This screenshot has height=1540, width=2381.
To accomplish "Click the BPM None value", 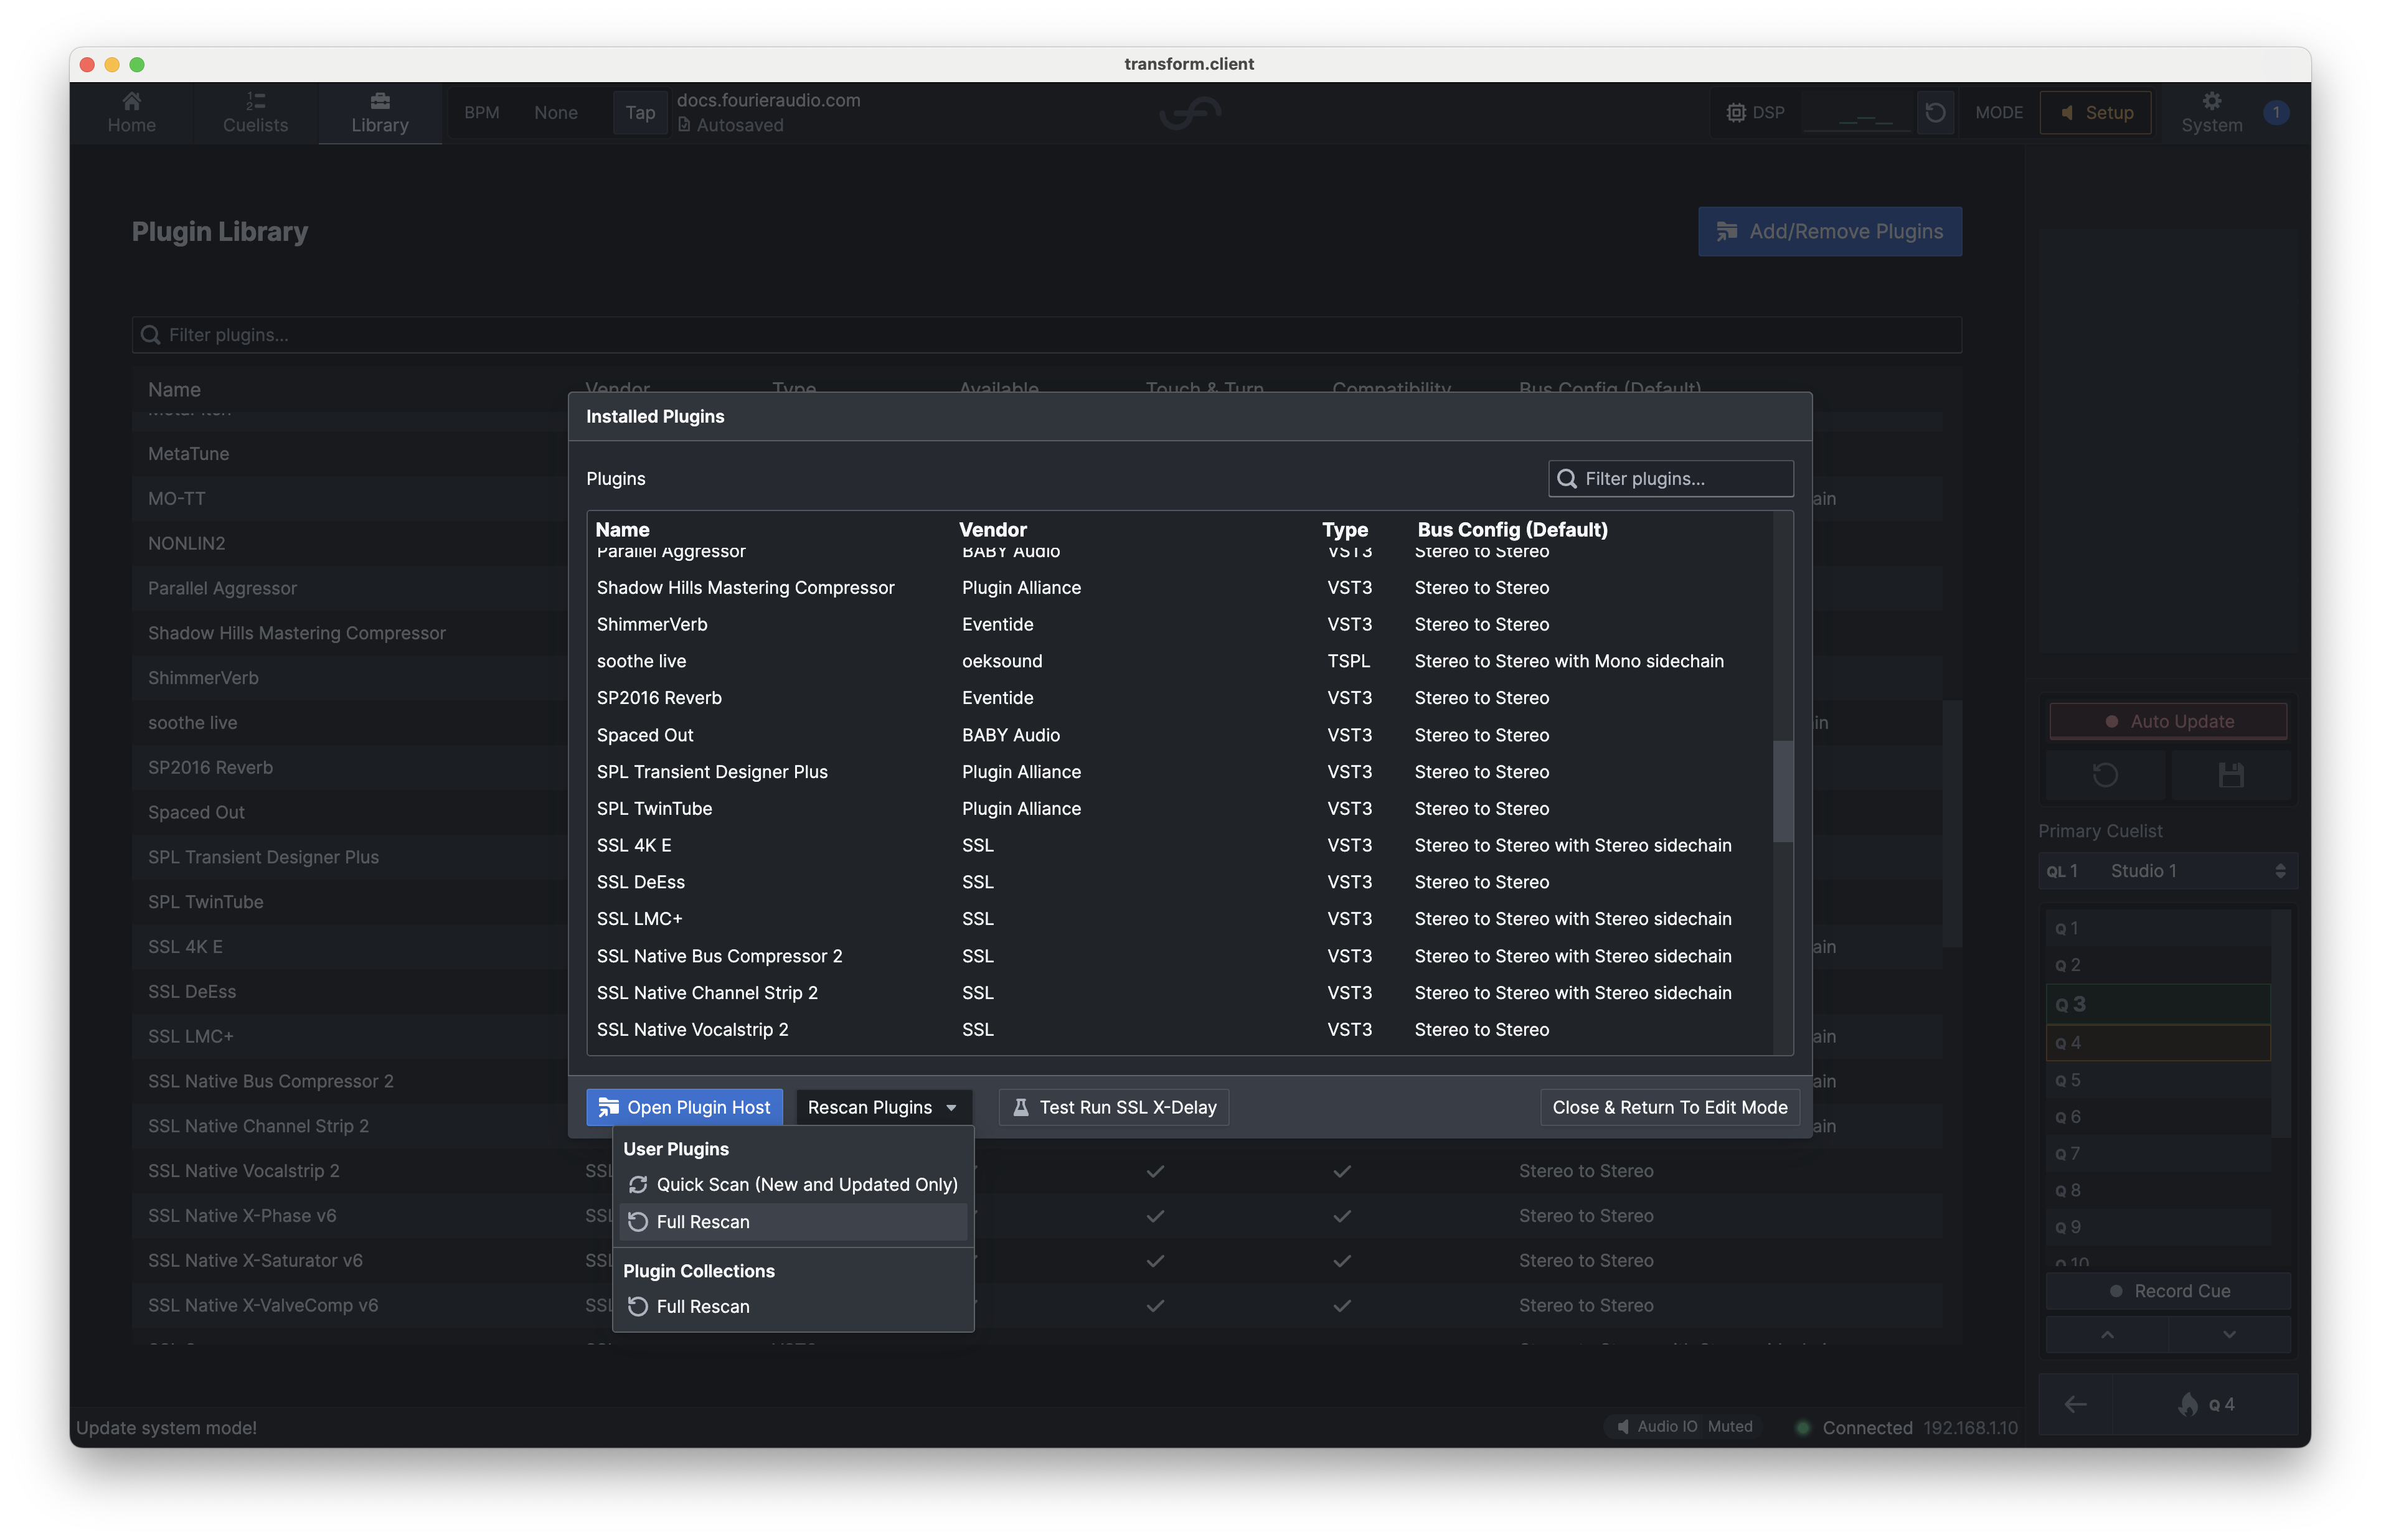I will tap(555, 113).
